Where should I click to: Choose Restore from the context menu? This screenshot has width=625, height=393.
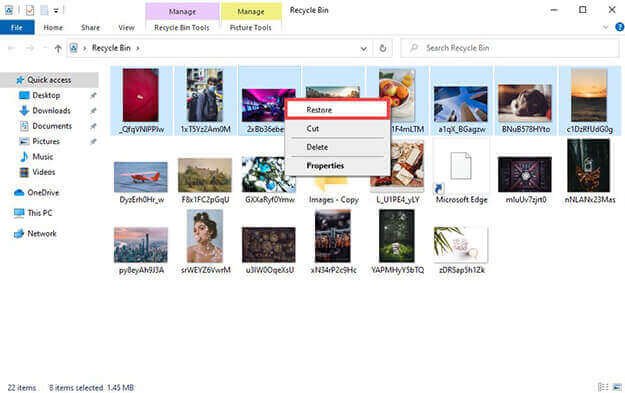[338, 109]
